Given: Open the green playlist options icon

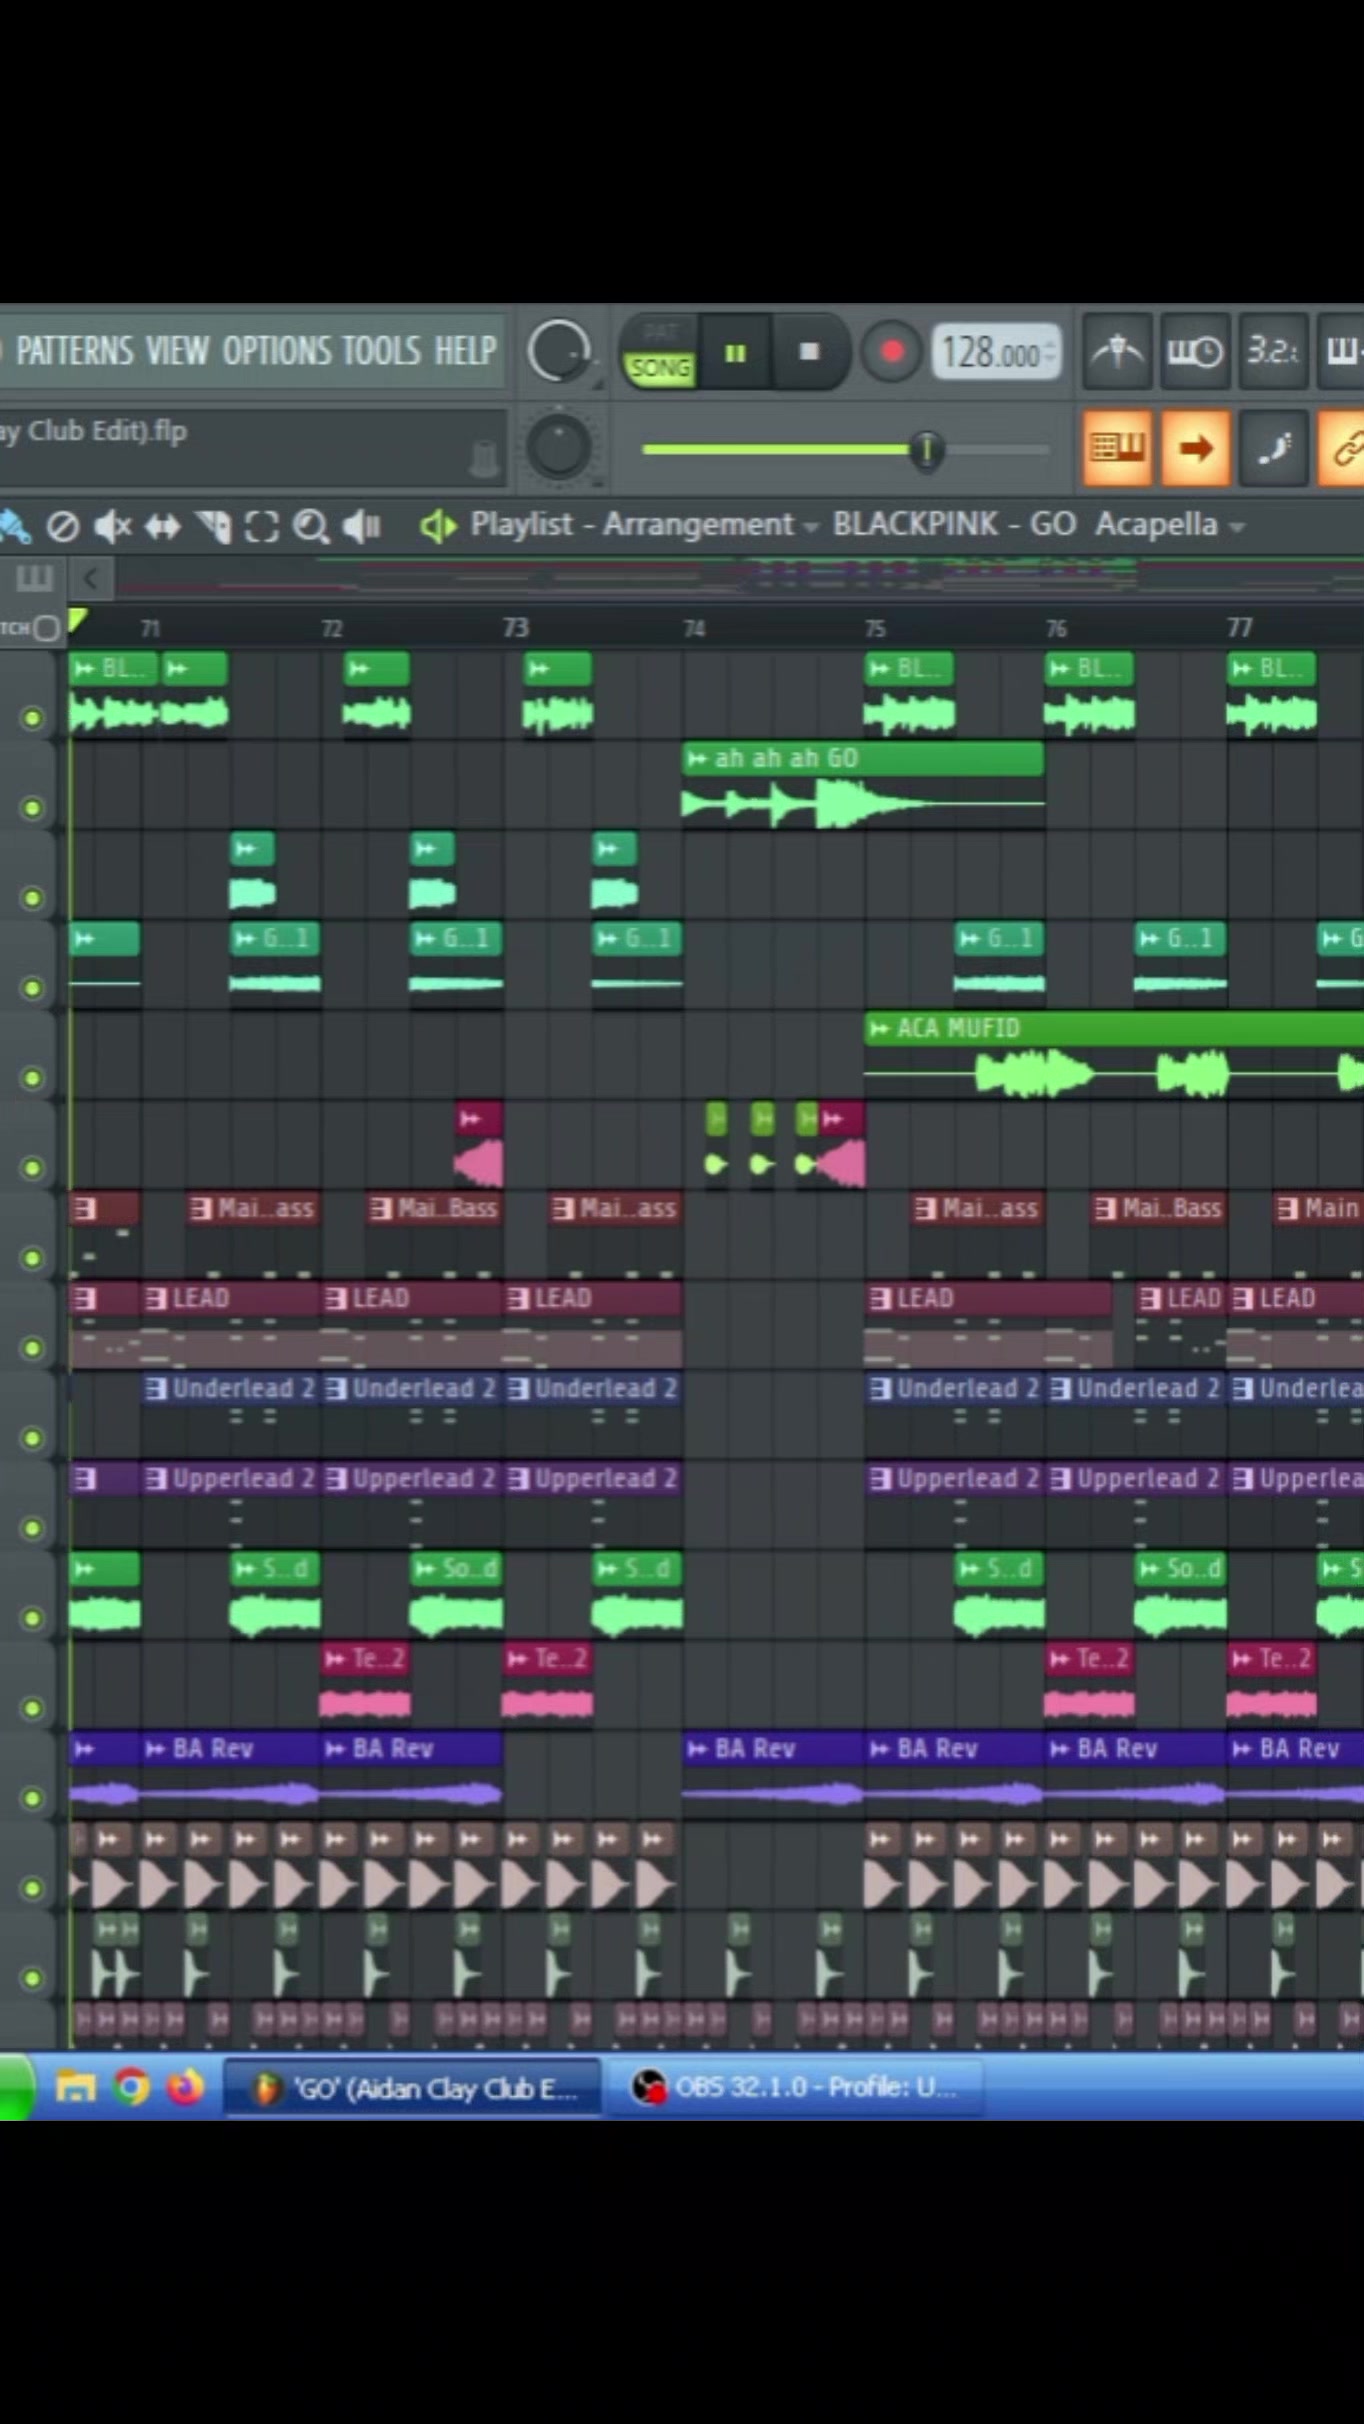Looking at the screenshot, I should 438,526.
